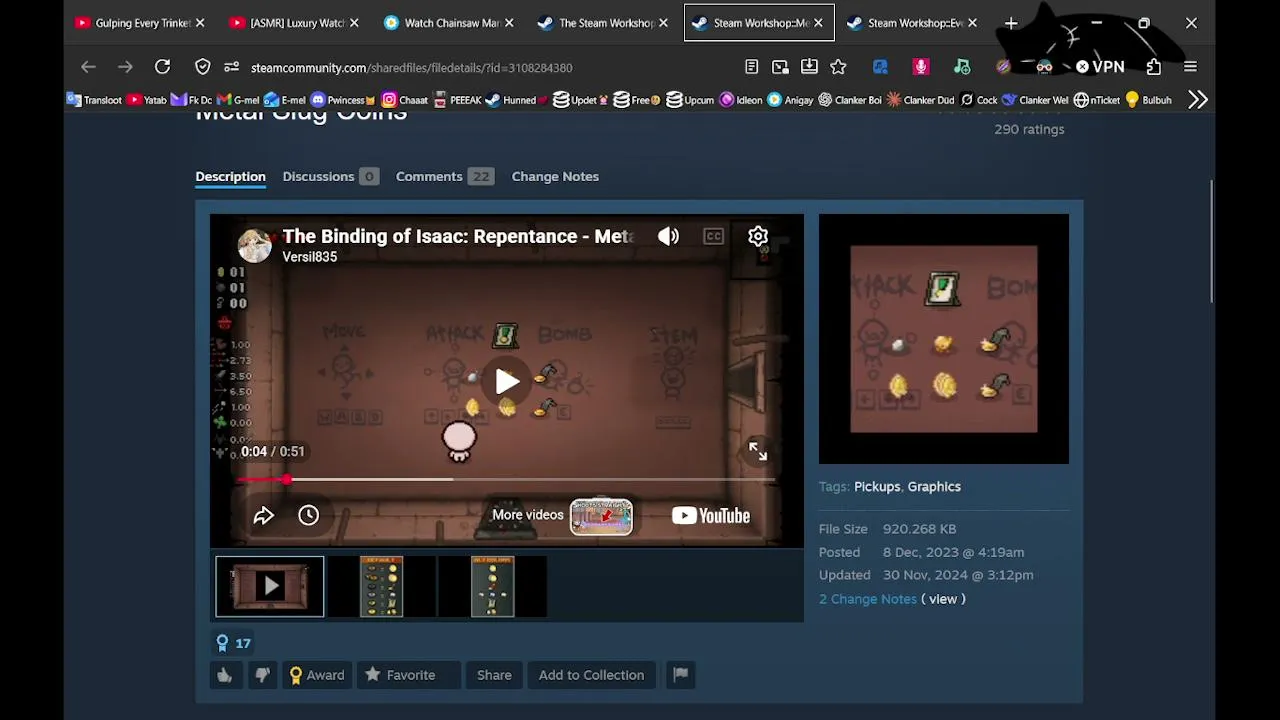Image resolution: width=1280 pixels, height=720 pixels.
Task: Open the Hunned Steam bookmark
Action: tap(518, 100)
